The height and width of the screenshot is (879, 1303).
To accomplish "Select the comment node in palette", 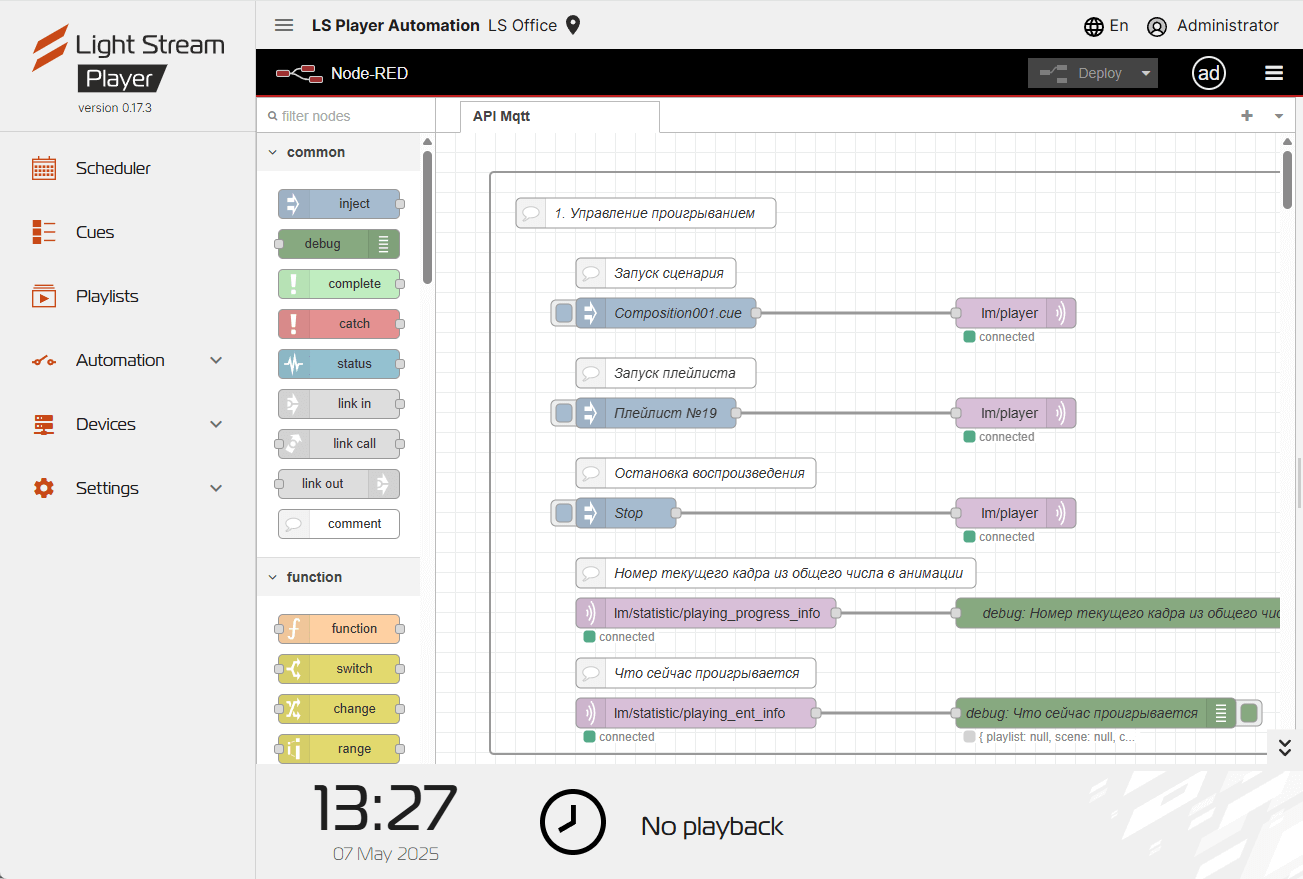I will pyautogui.click(x=339, y=524).
